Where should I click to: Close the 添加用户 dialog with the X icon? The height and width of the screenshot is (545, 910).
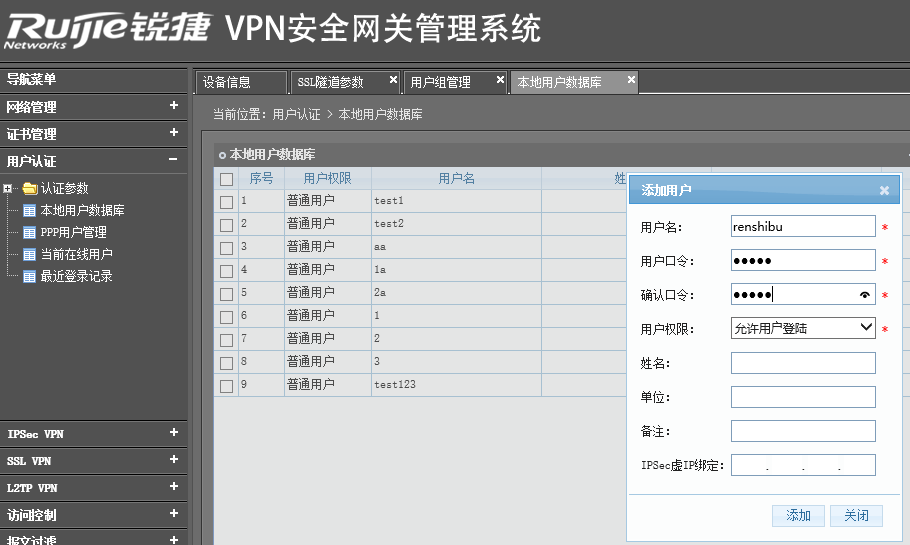point(884,190)
